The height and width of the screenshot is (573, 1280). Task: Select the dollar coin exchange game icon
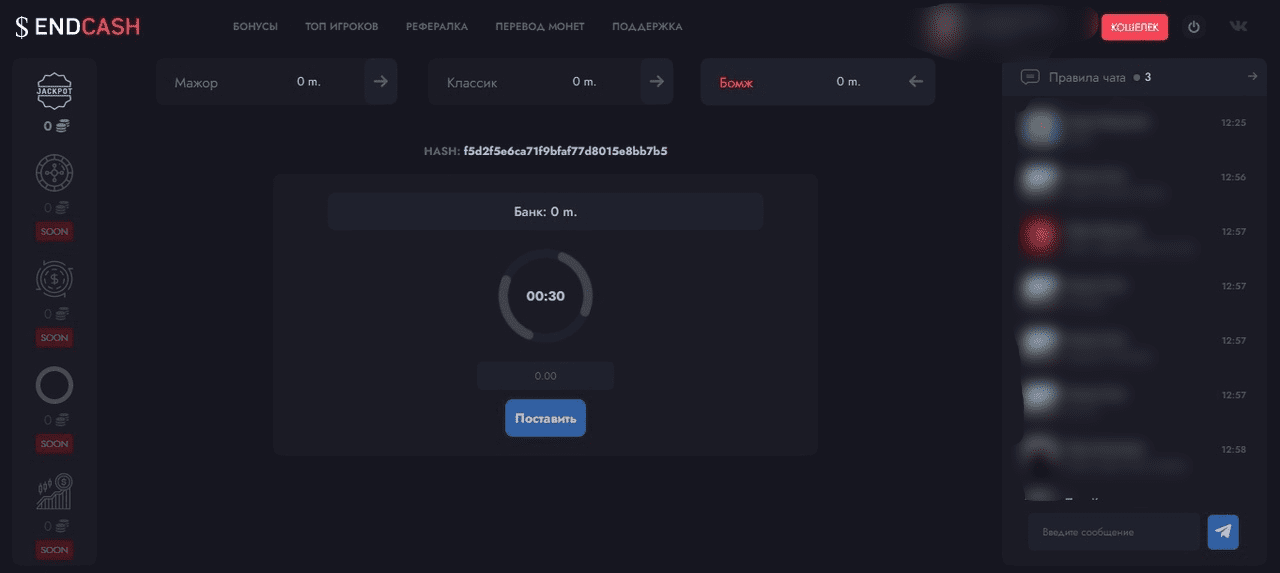pyautogui.click(x=55, y=279)
